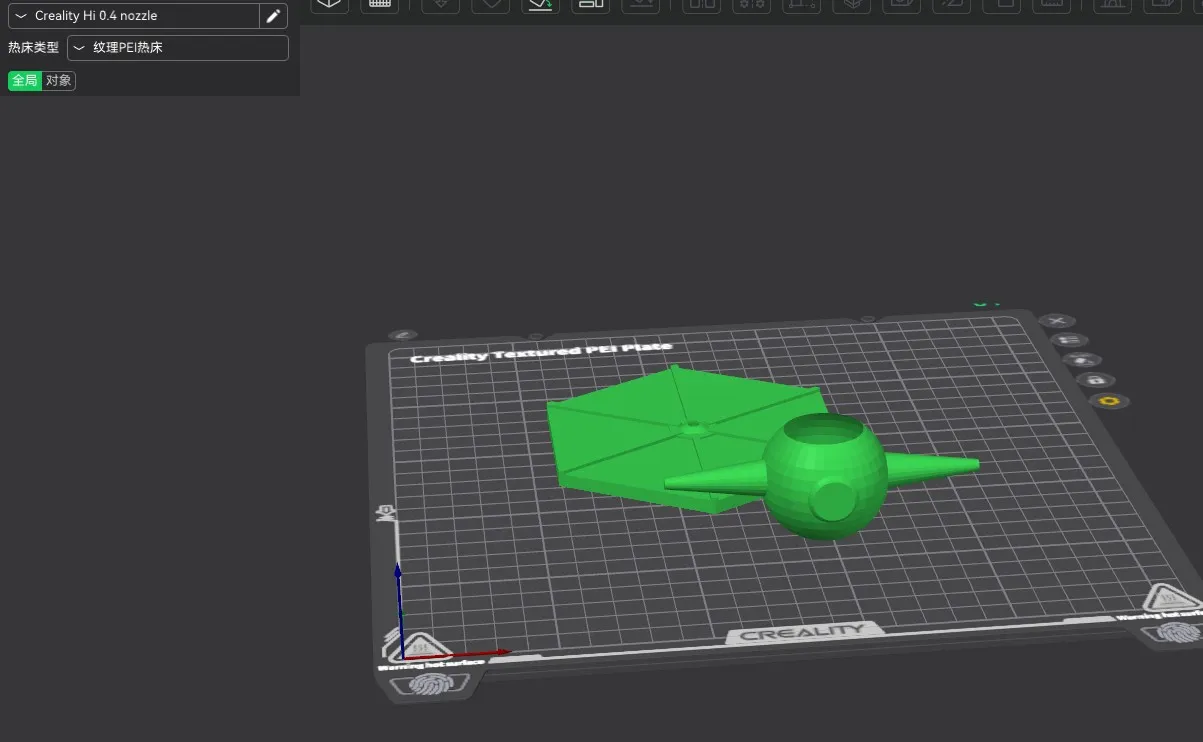Click the right pointed cone of the model

point(930,468)
